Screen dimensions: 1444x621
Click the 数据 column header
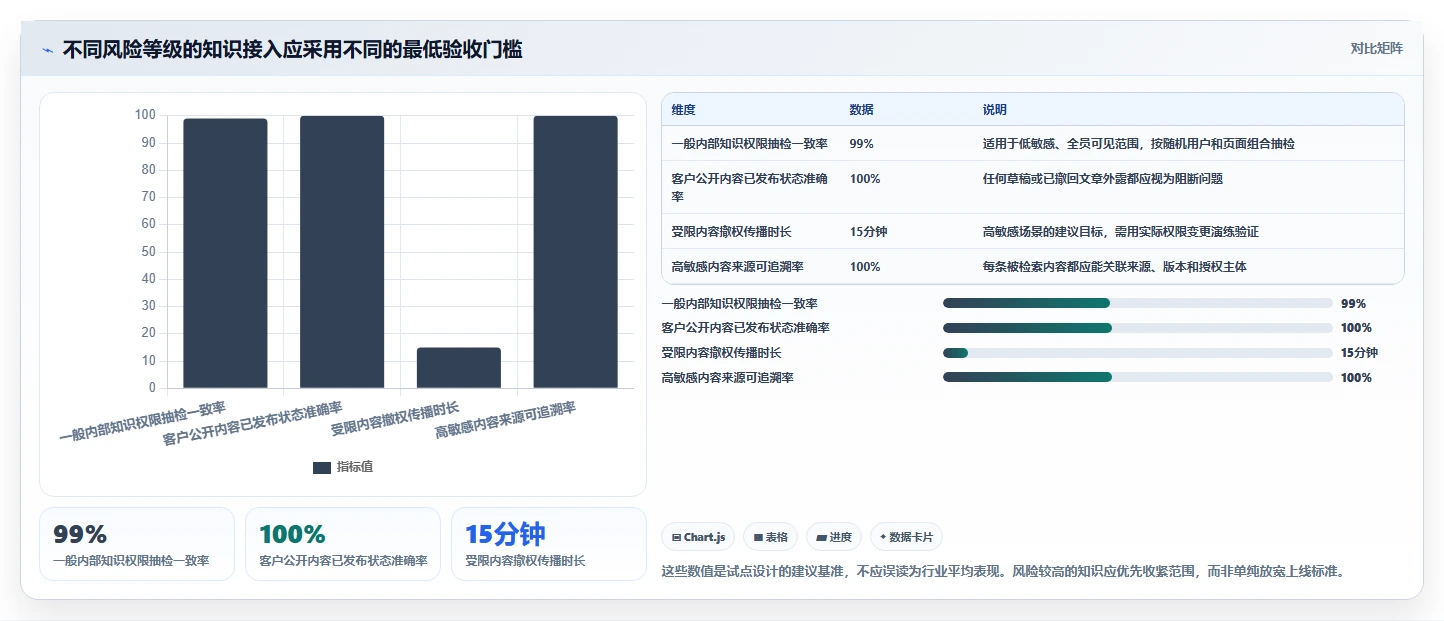click(861, 110)
